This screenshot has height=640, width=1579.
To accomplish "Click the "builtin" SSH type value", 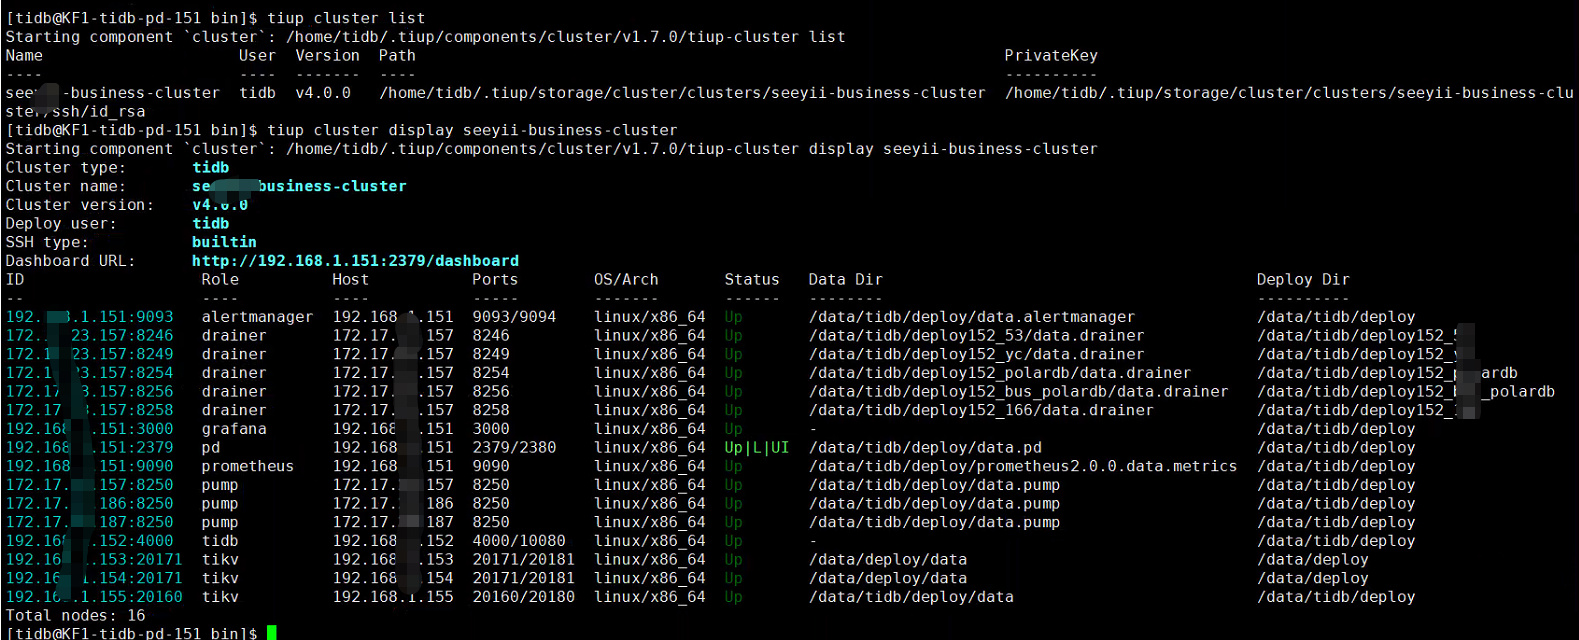I will click(224, 242).
